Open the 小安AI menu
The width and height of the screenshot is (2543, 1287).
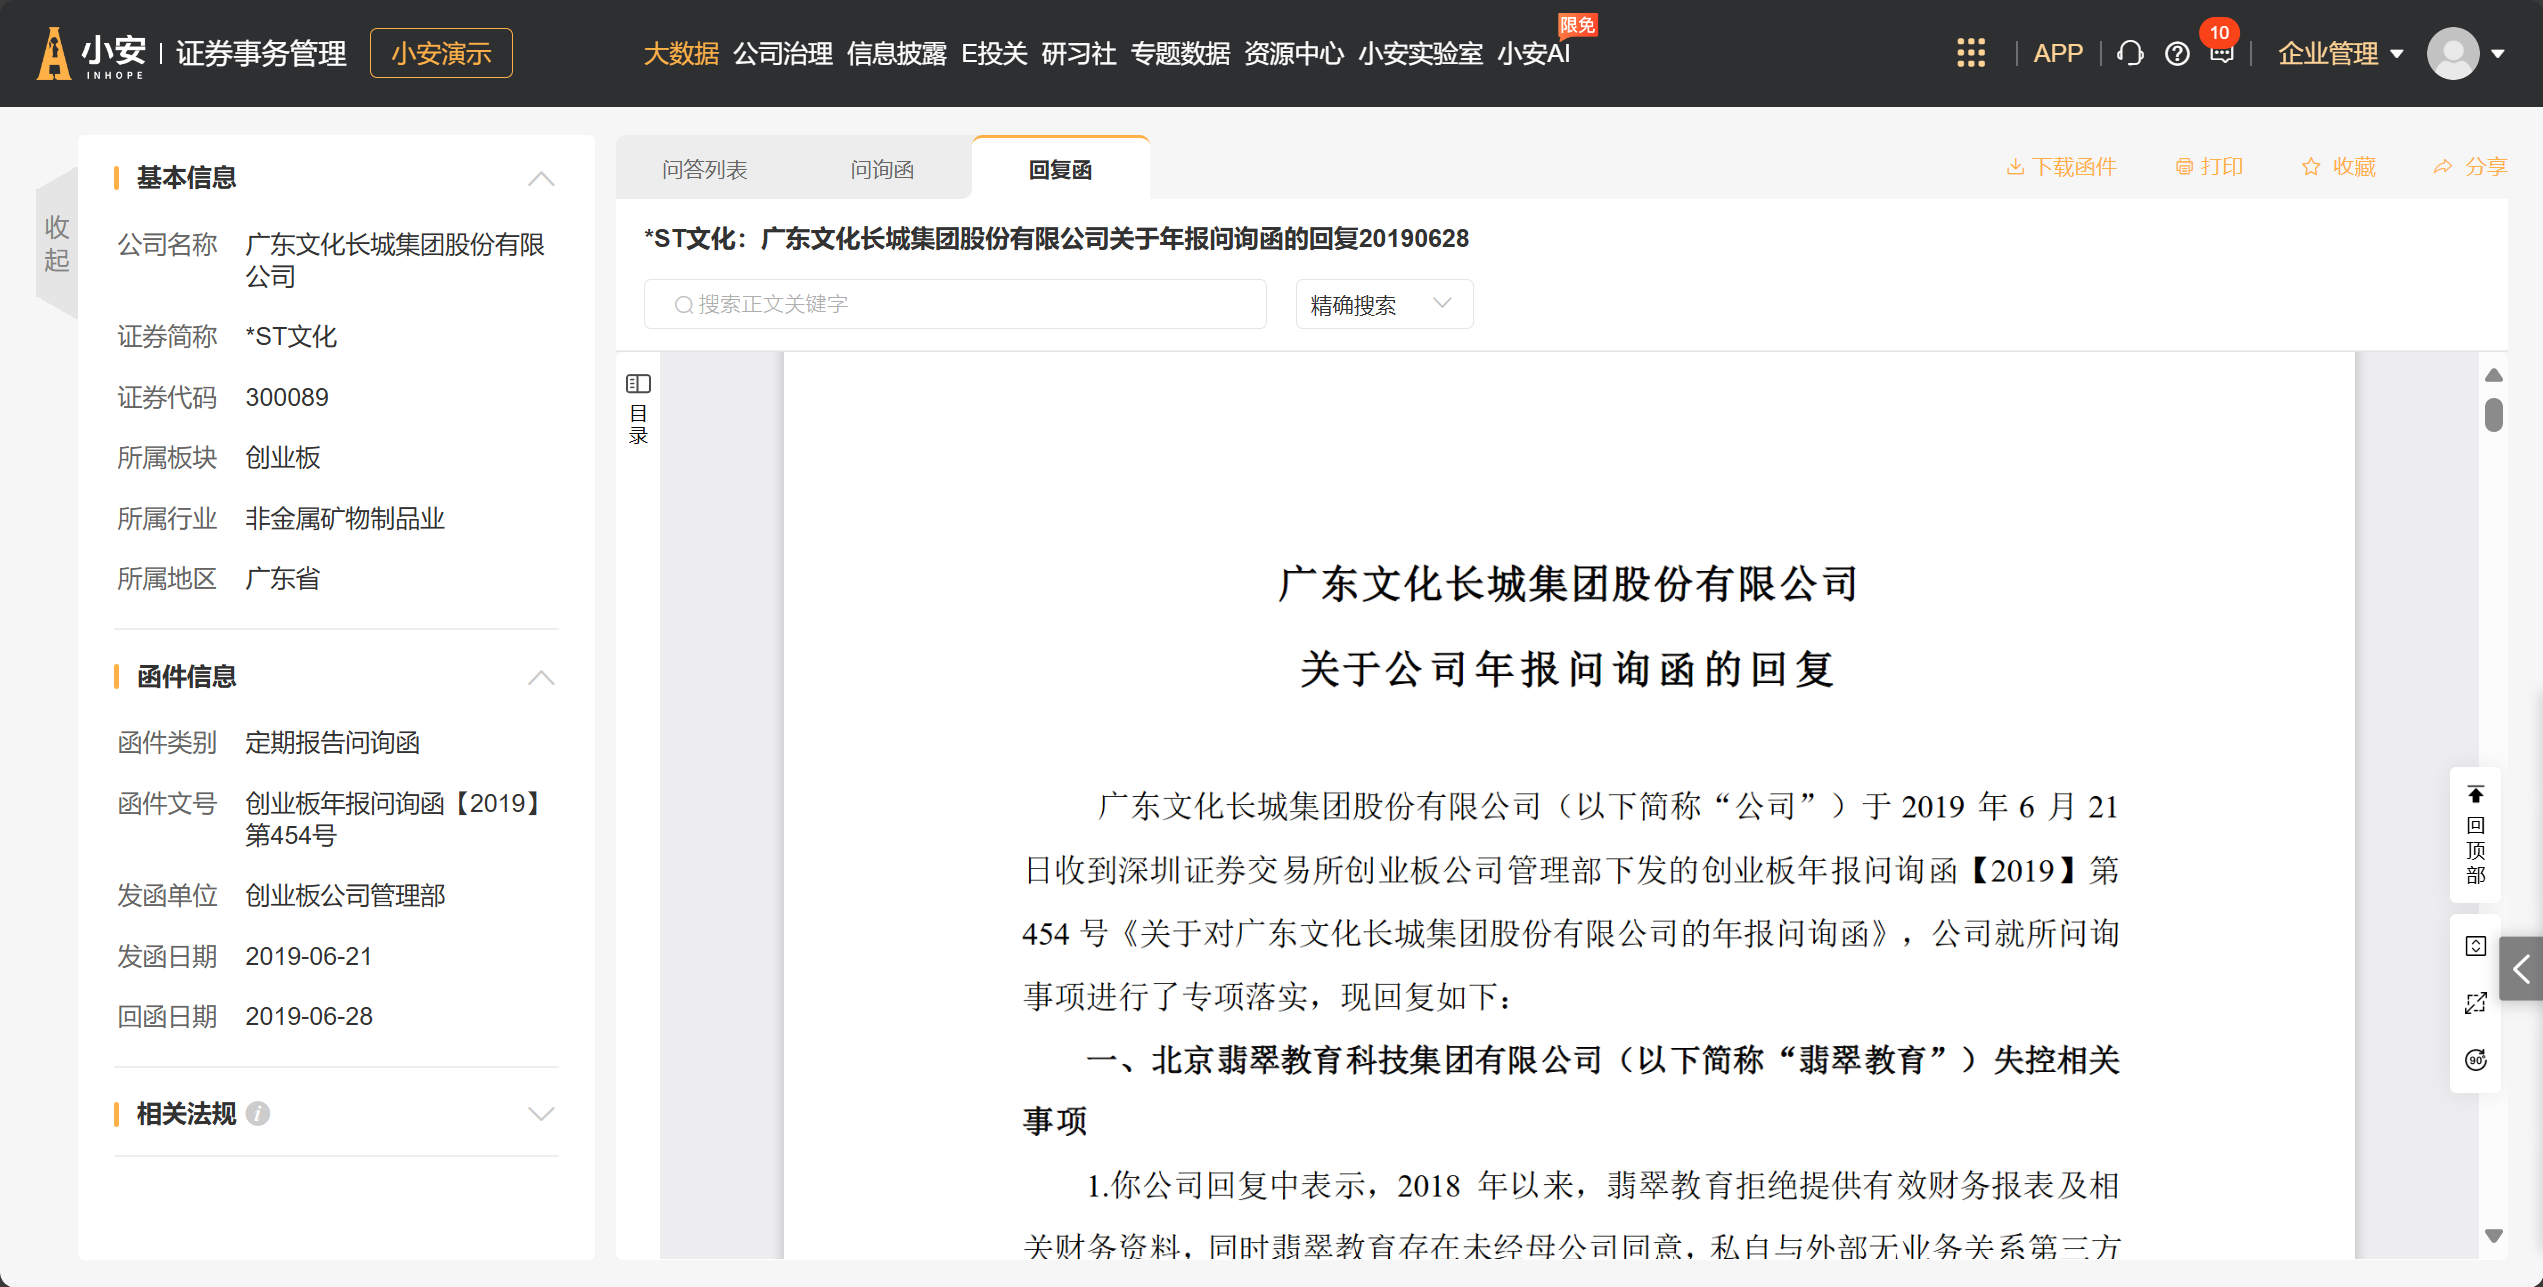[1533, 54]
